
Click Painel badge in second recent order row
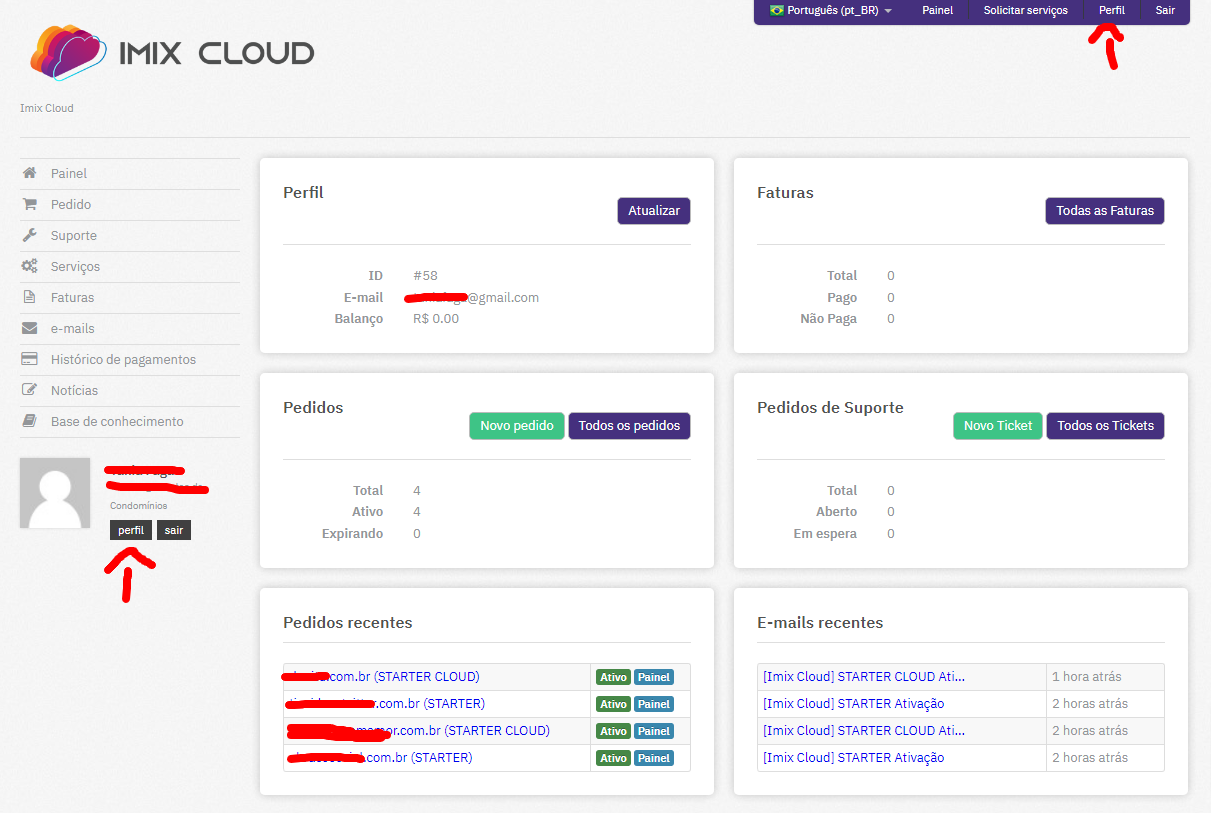654,704
